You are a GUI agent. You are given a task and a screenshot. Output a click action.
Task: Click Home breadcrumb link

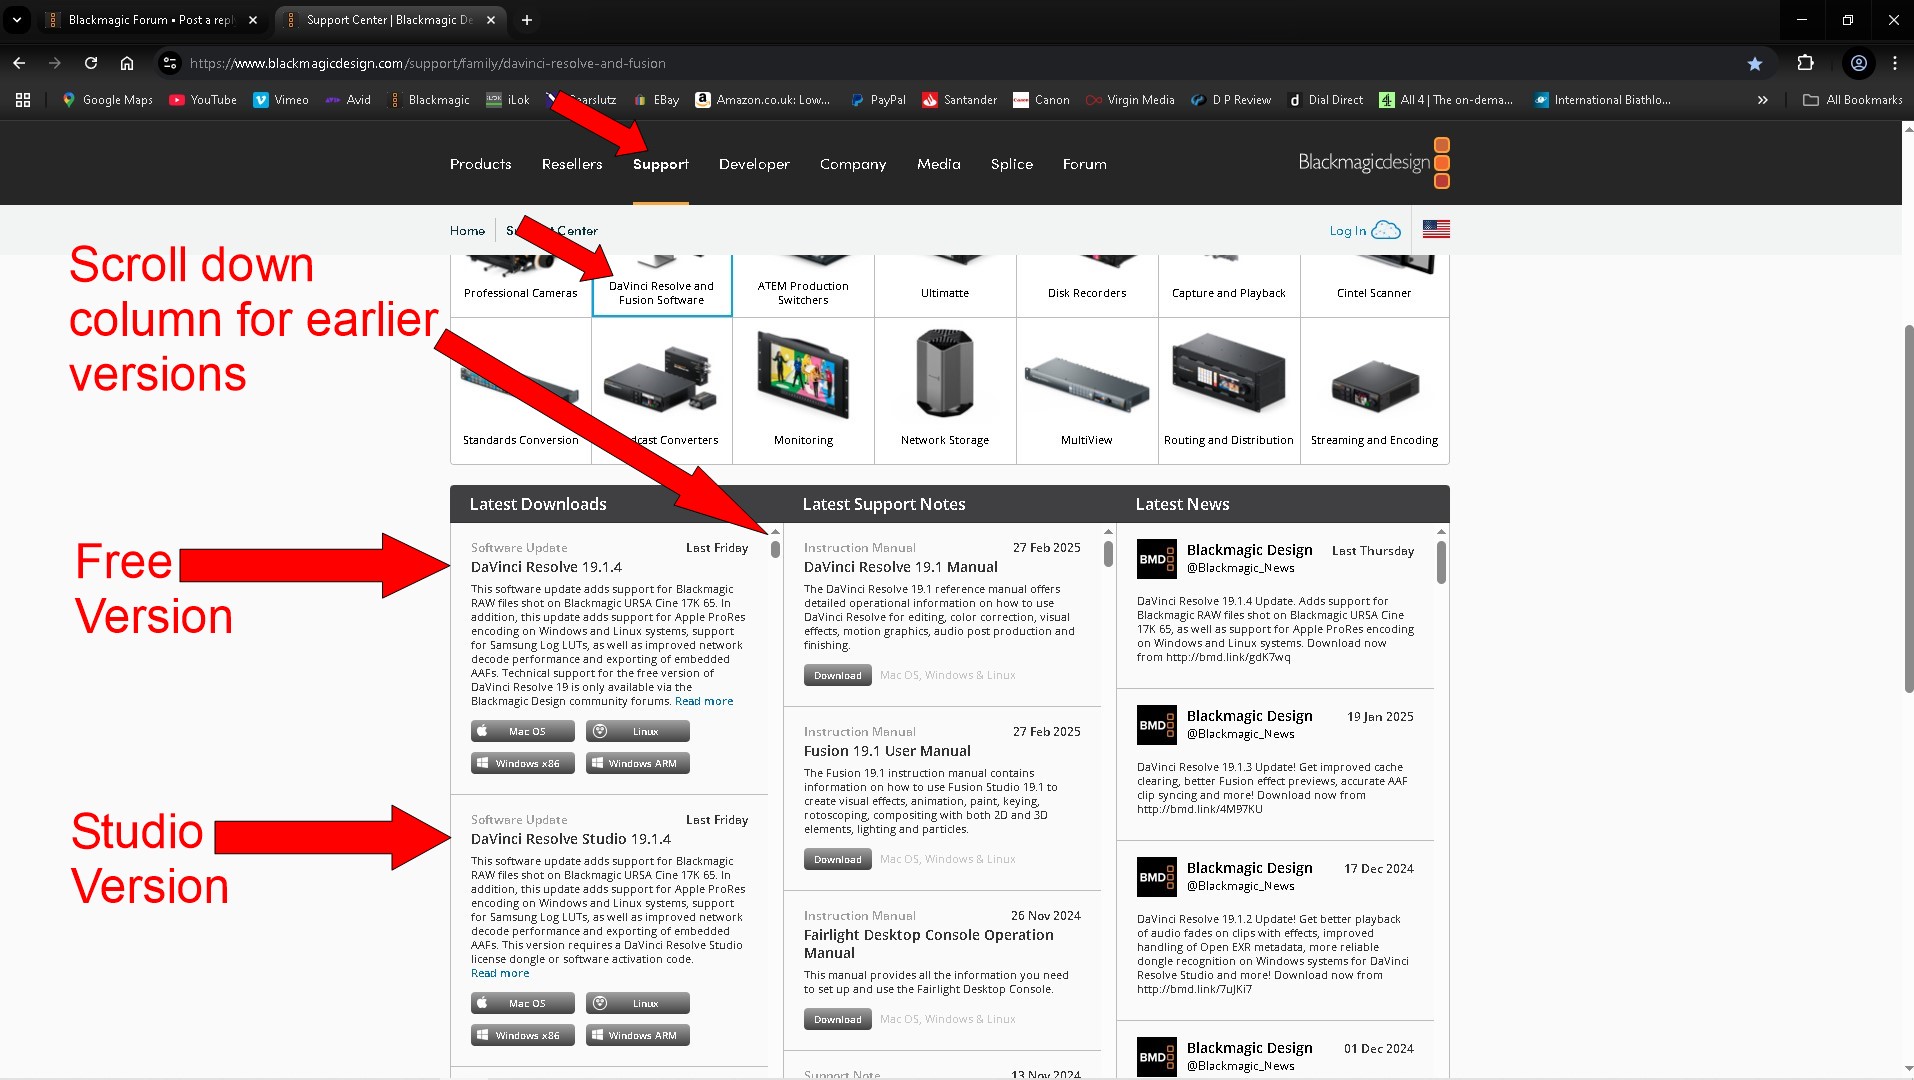pyautogui.click(x=467, y=231)
